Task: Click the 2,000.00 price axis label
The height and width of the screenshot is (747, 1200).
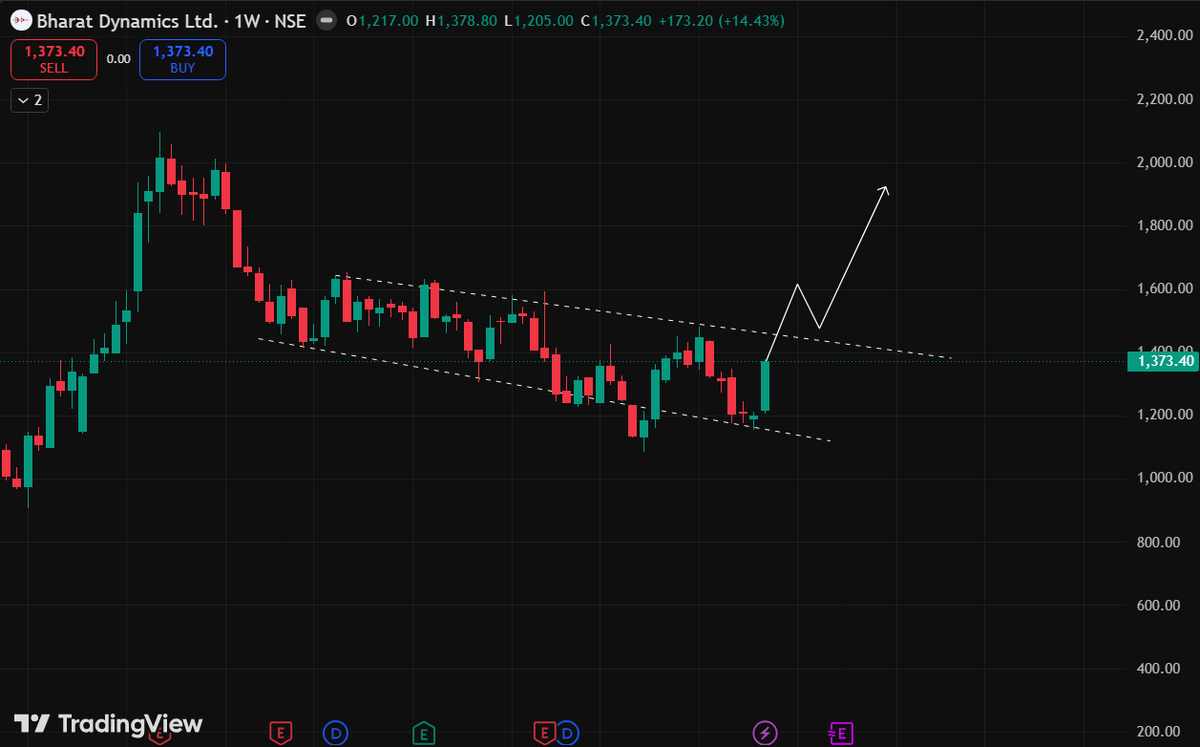Action: [x=1165, y=162]
